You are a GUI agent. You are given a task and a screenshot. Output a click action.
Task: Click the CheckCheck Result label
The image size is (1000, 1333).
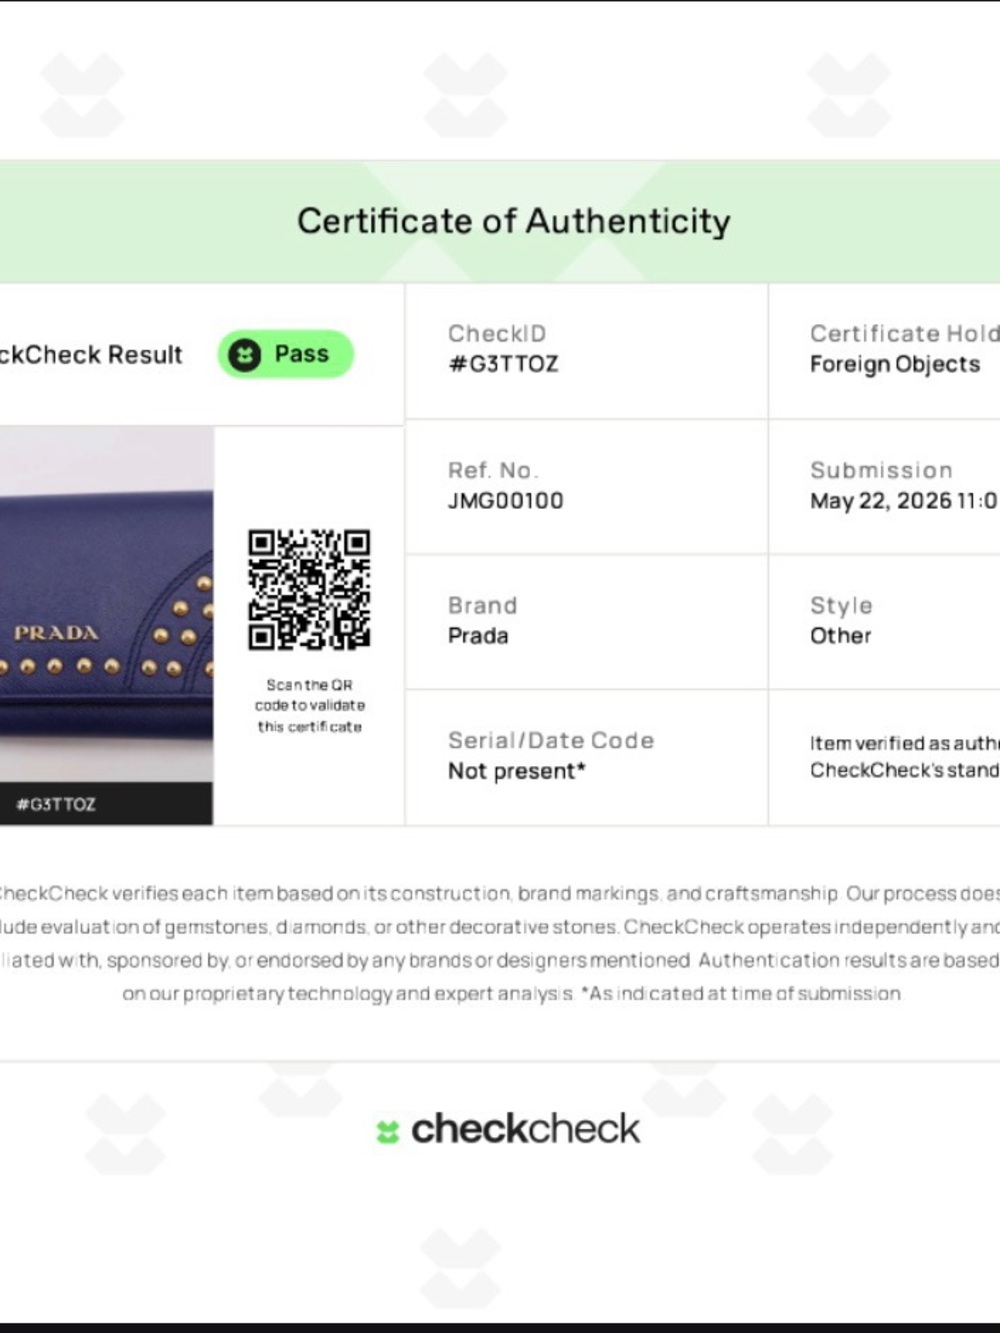tap(91, 355)
